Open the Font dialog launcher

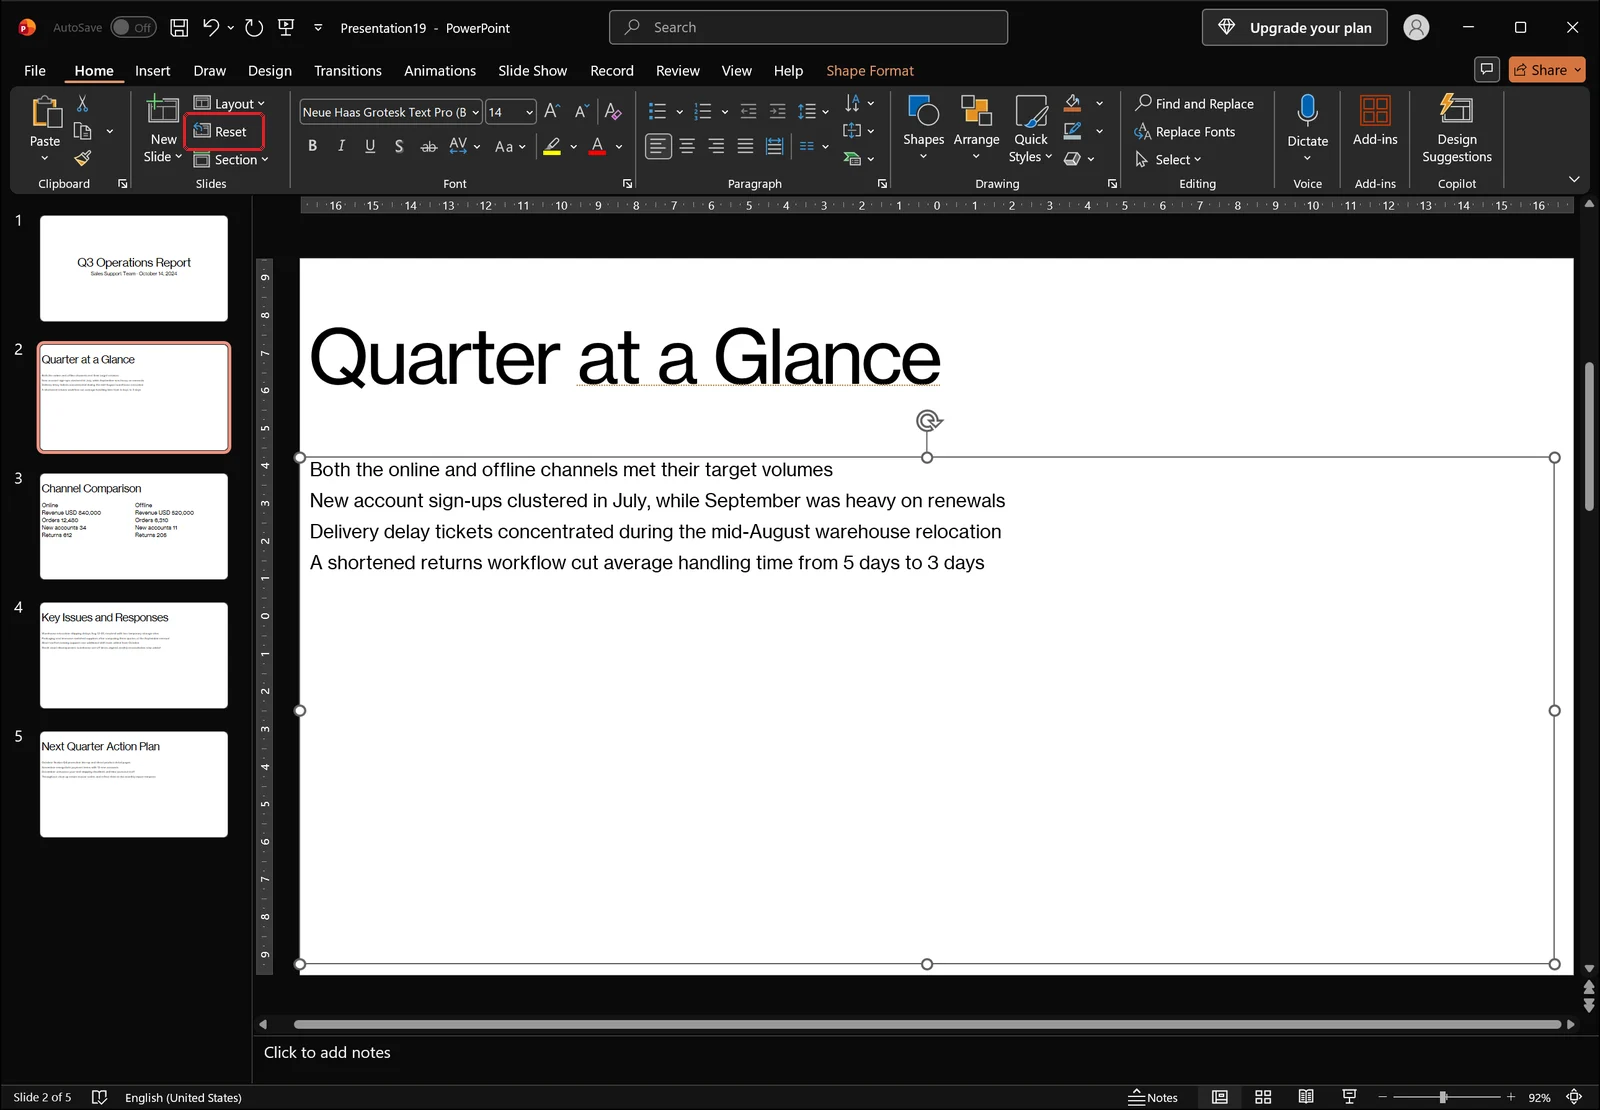click(x=627, y=184)
